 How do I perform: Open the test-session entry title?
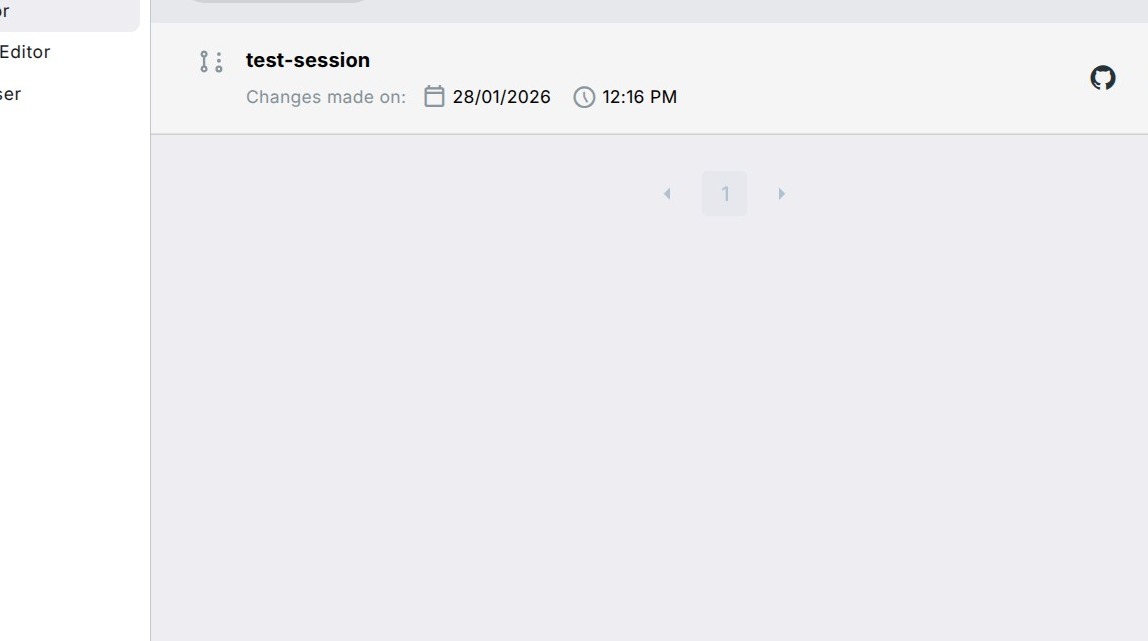click(x=308, y=60)
